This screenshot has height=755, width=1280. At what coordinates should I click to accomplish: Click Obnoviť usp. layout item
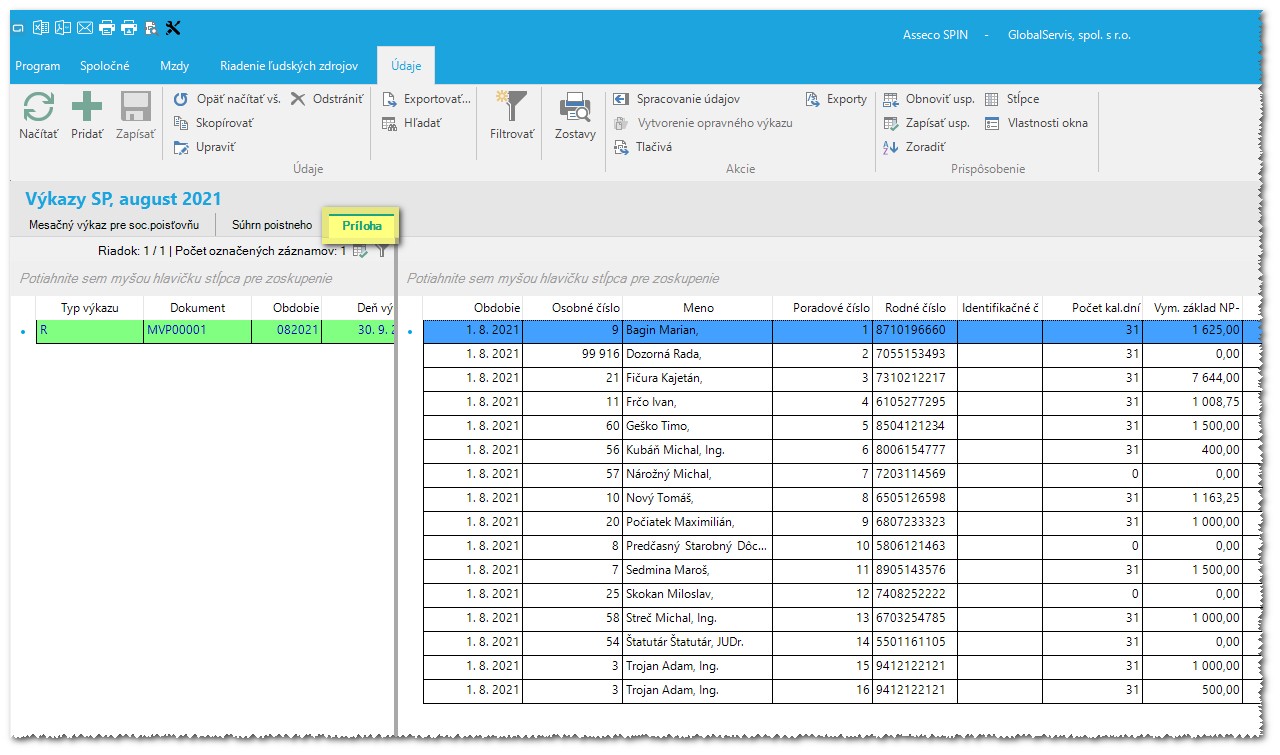coord(928,99)
